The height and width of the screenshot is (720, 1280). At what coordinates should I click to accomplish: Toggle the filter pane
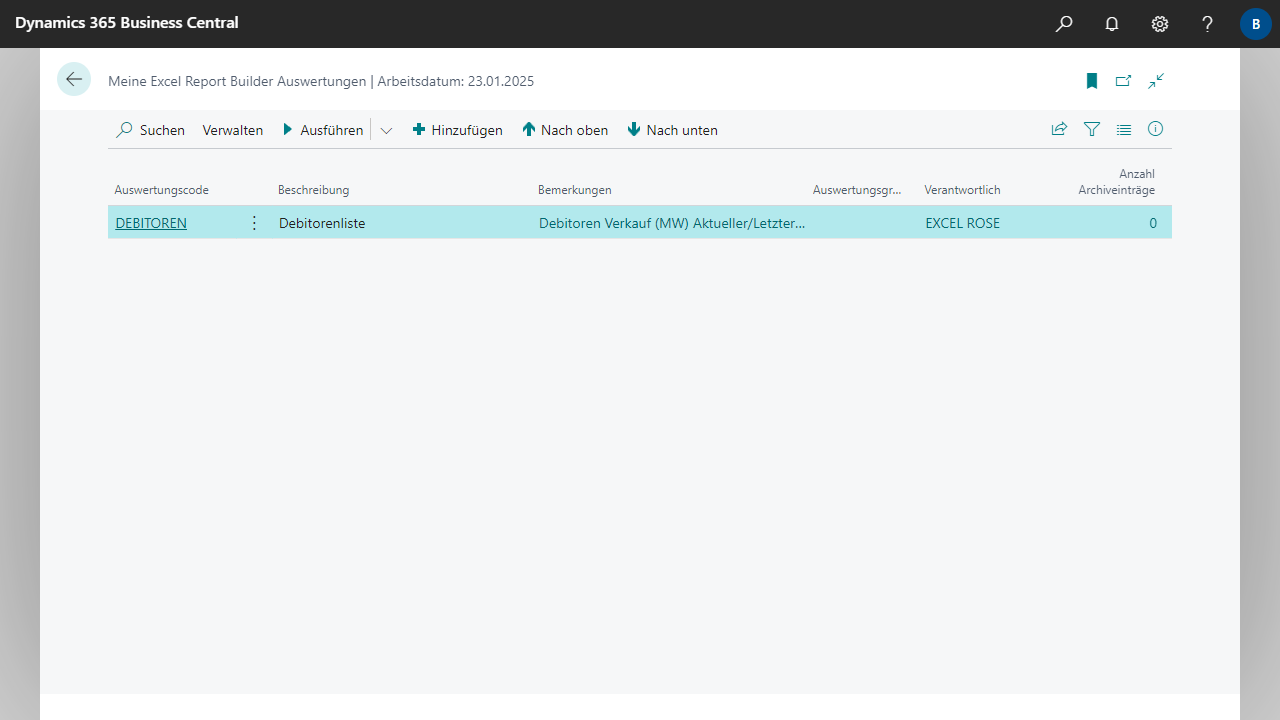click(x=1092, y=129)
